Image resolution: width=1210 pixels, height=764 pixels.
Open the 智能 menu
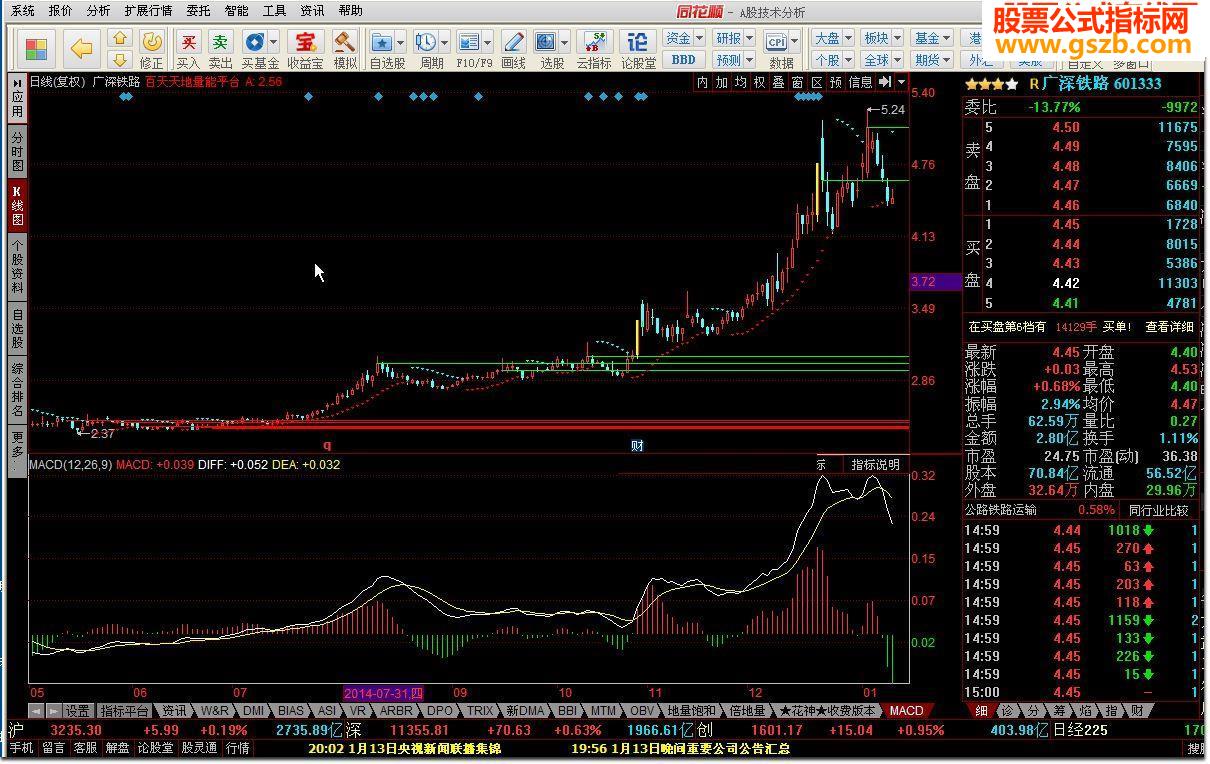coord(236,11)
